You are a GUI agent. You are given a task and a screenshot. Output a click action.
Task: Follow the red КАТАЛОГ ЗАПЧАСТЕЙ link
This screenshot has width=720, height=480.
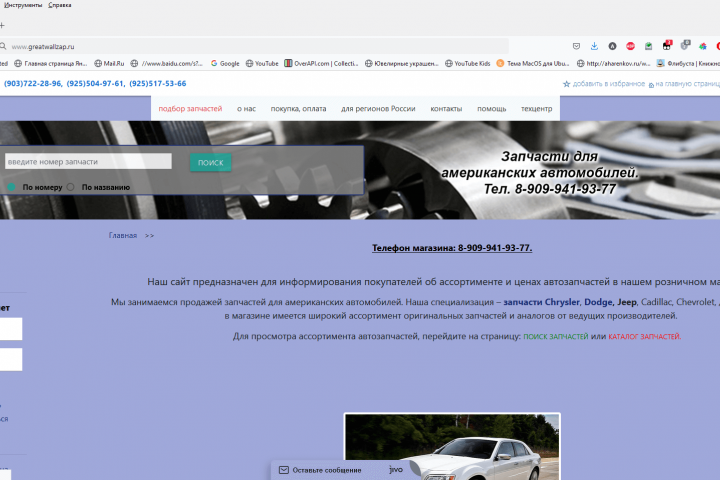coord(645,337)
